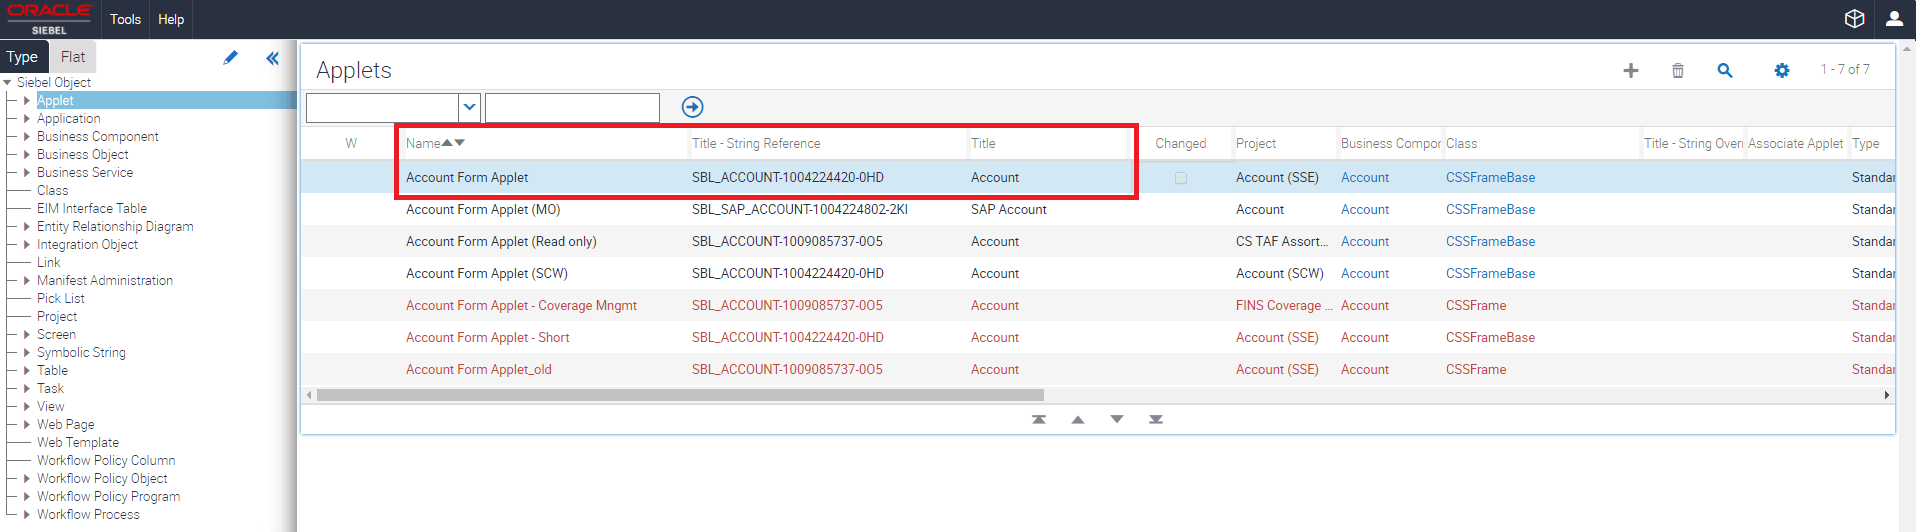Go to previous record
1917x532 pixels.
pyautogui.click(x=1078, y=420)
